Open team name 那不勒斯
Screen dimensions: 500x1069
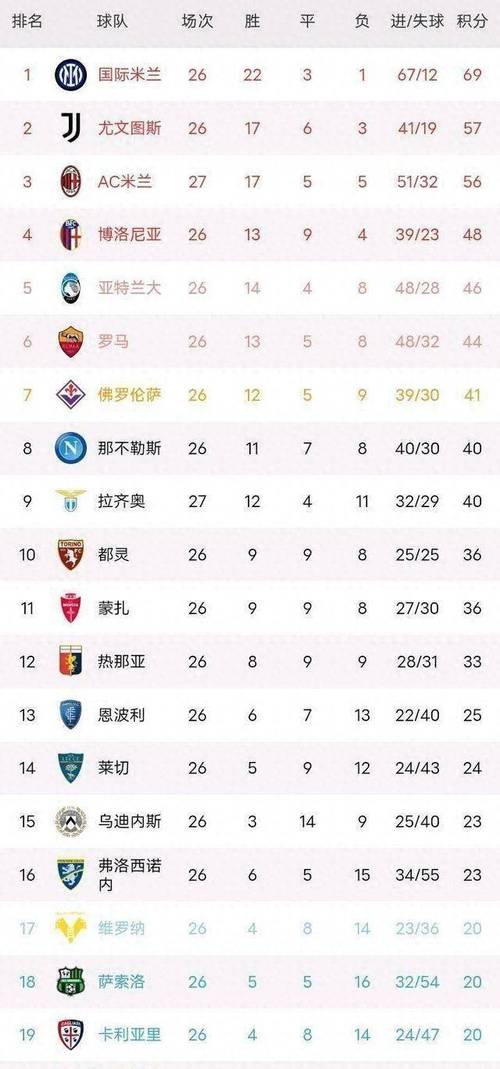click(x=130, y=448)
